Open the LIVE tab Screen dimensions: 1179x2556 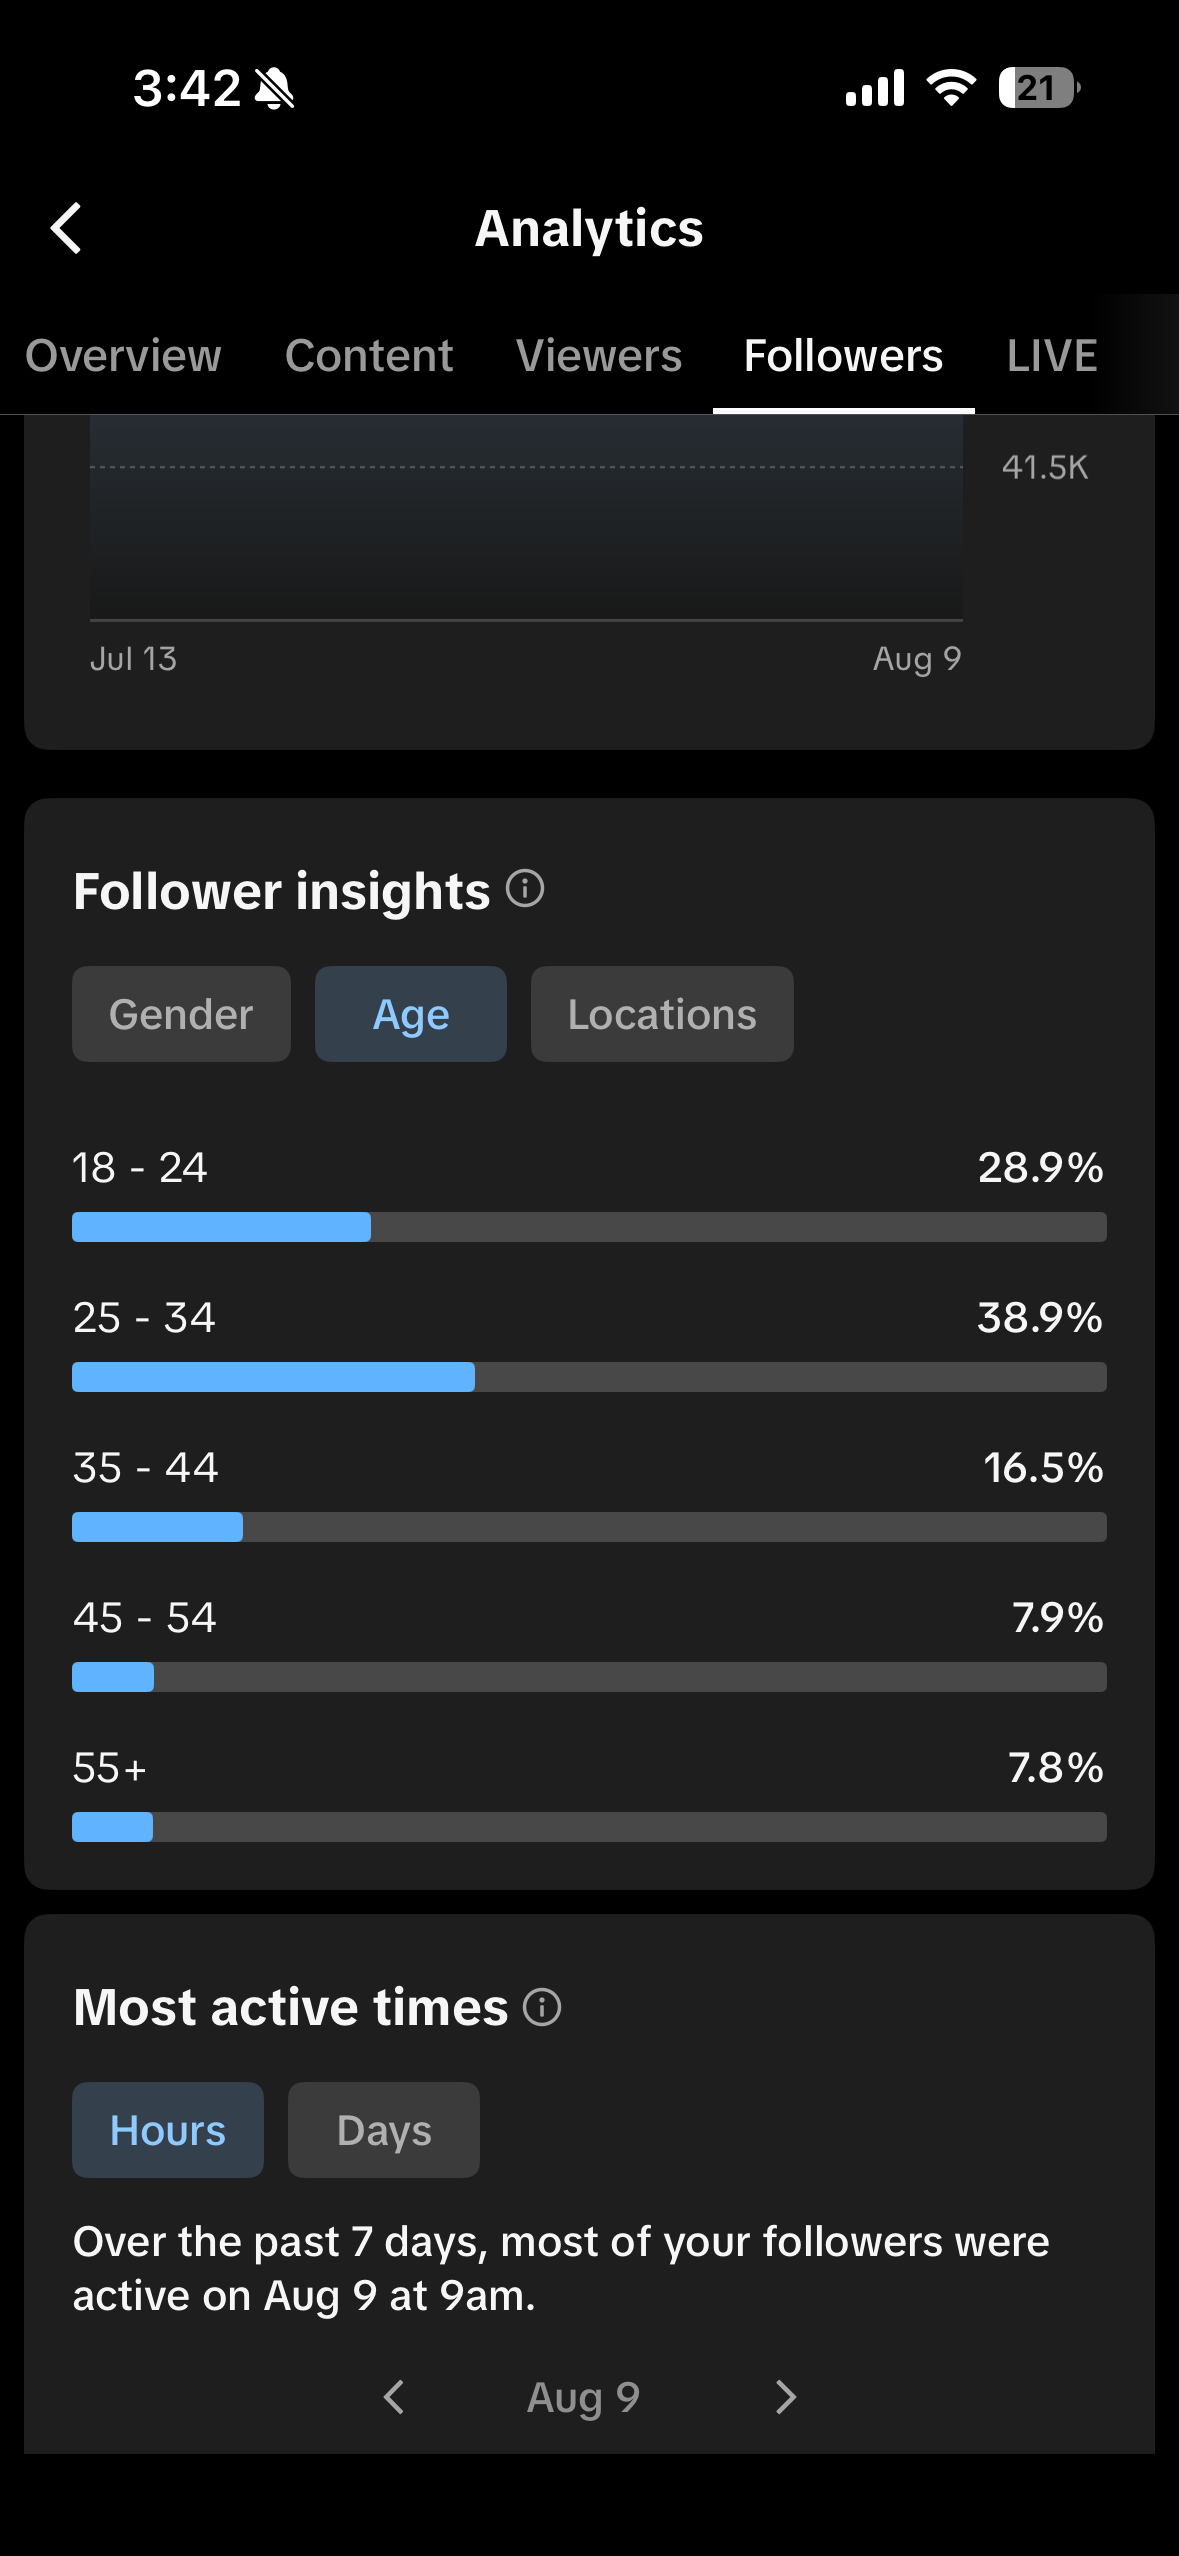click(1052, 356)
